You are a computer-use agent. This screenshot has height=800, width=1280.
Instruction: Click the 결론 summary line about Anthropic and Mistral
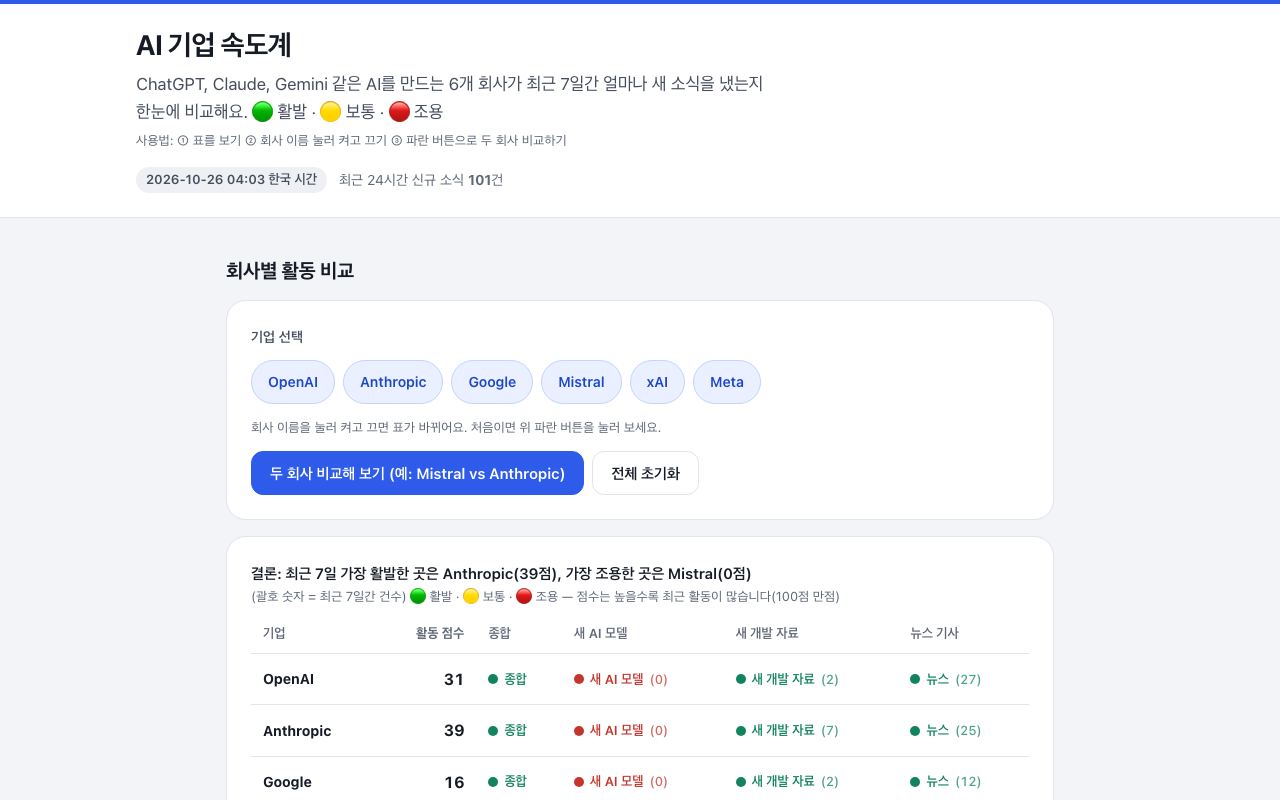(501, 574)
